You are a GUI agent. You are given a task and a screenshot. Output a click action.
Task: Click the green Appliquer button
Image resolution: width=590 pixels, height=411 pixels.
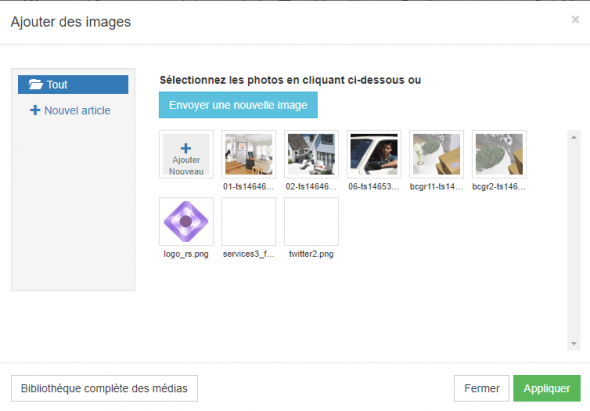pos(547,388)
